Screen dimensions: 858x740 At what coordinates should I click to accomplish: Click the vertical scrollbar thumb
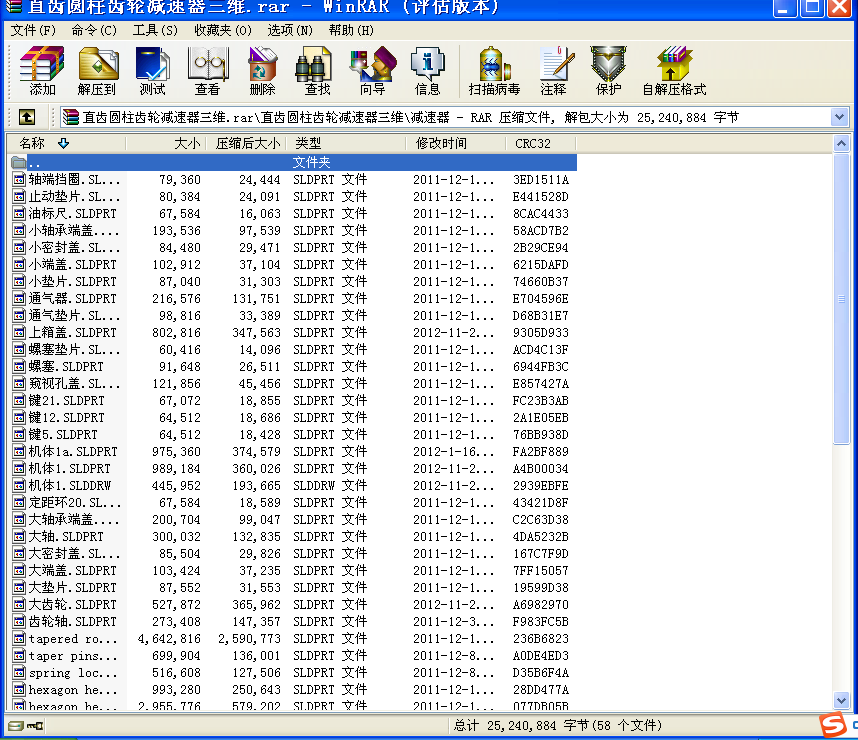tap(841, 299)
